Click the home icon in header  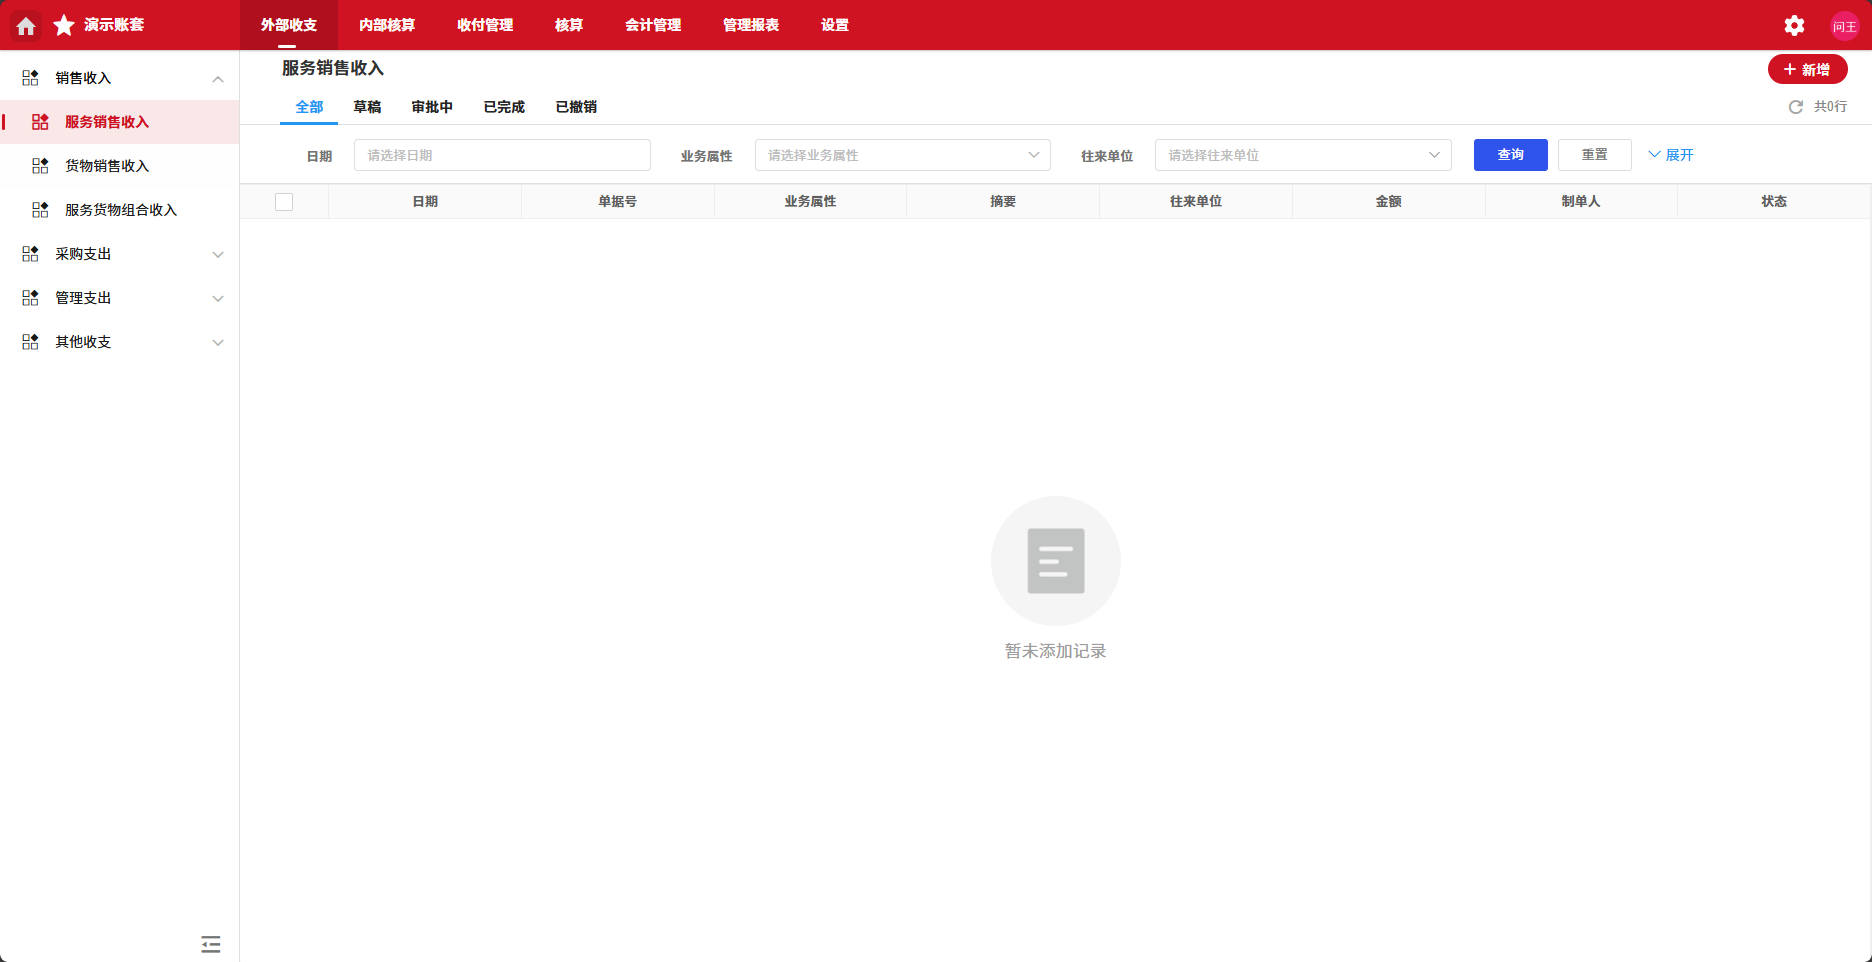[26, 26]
